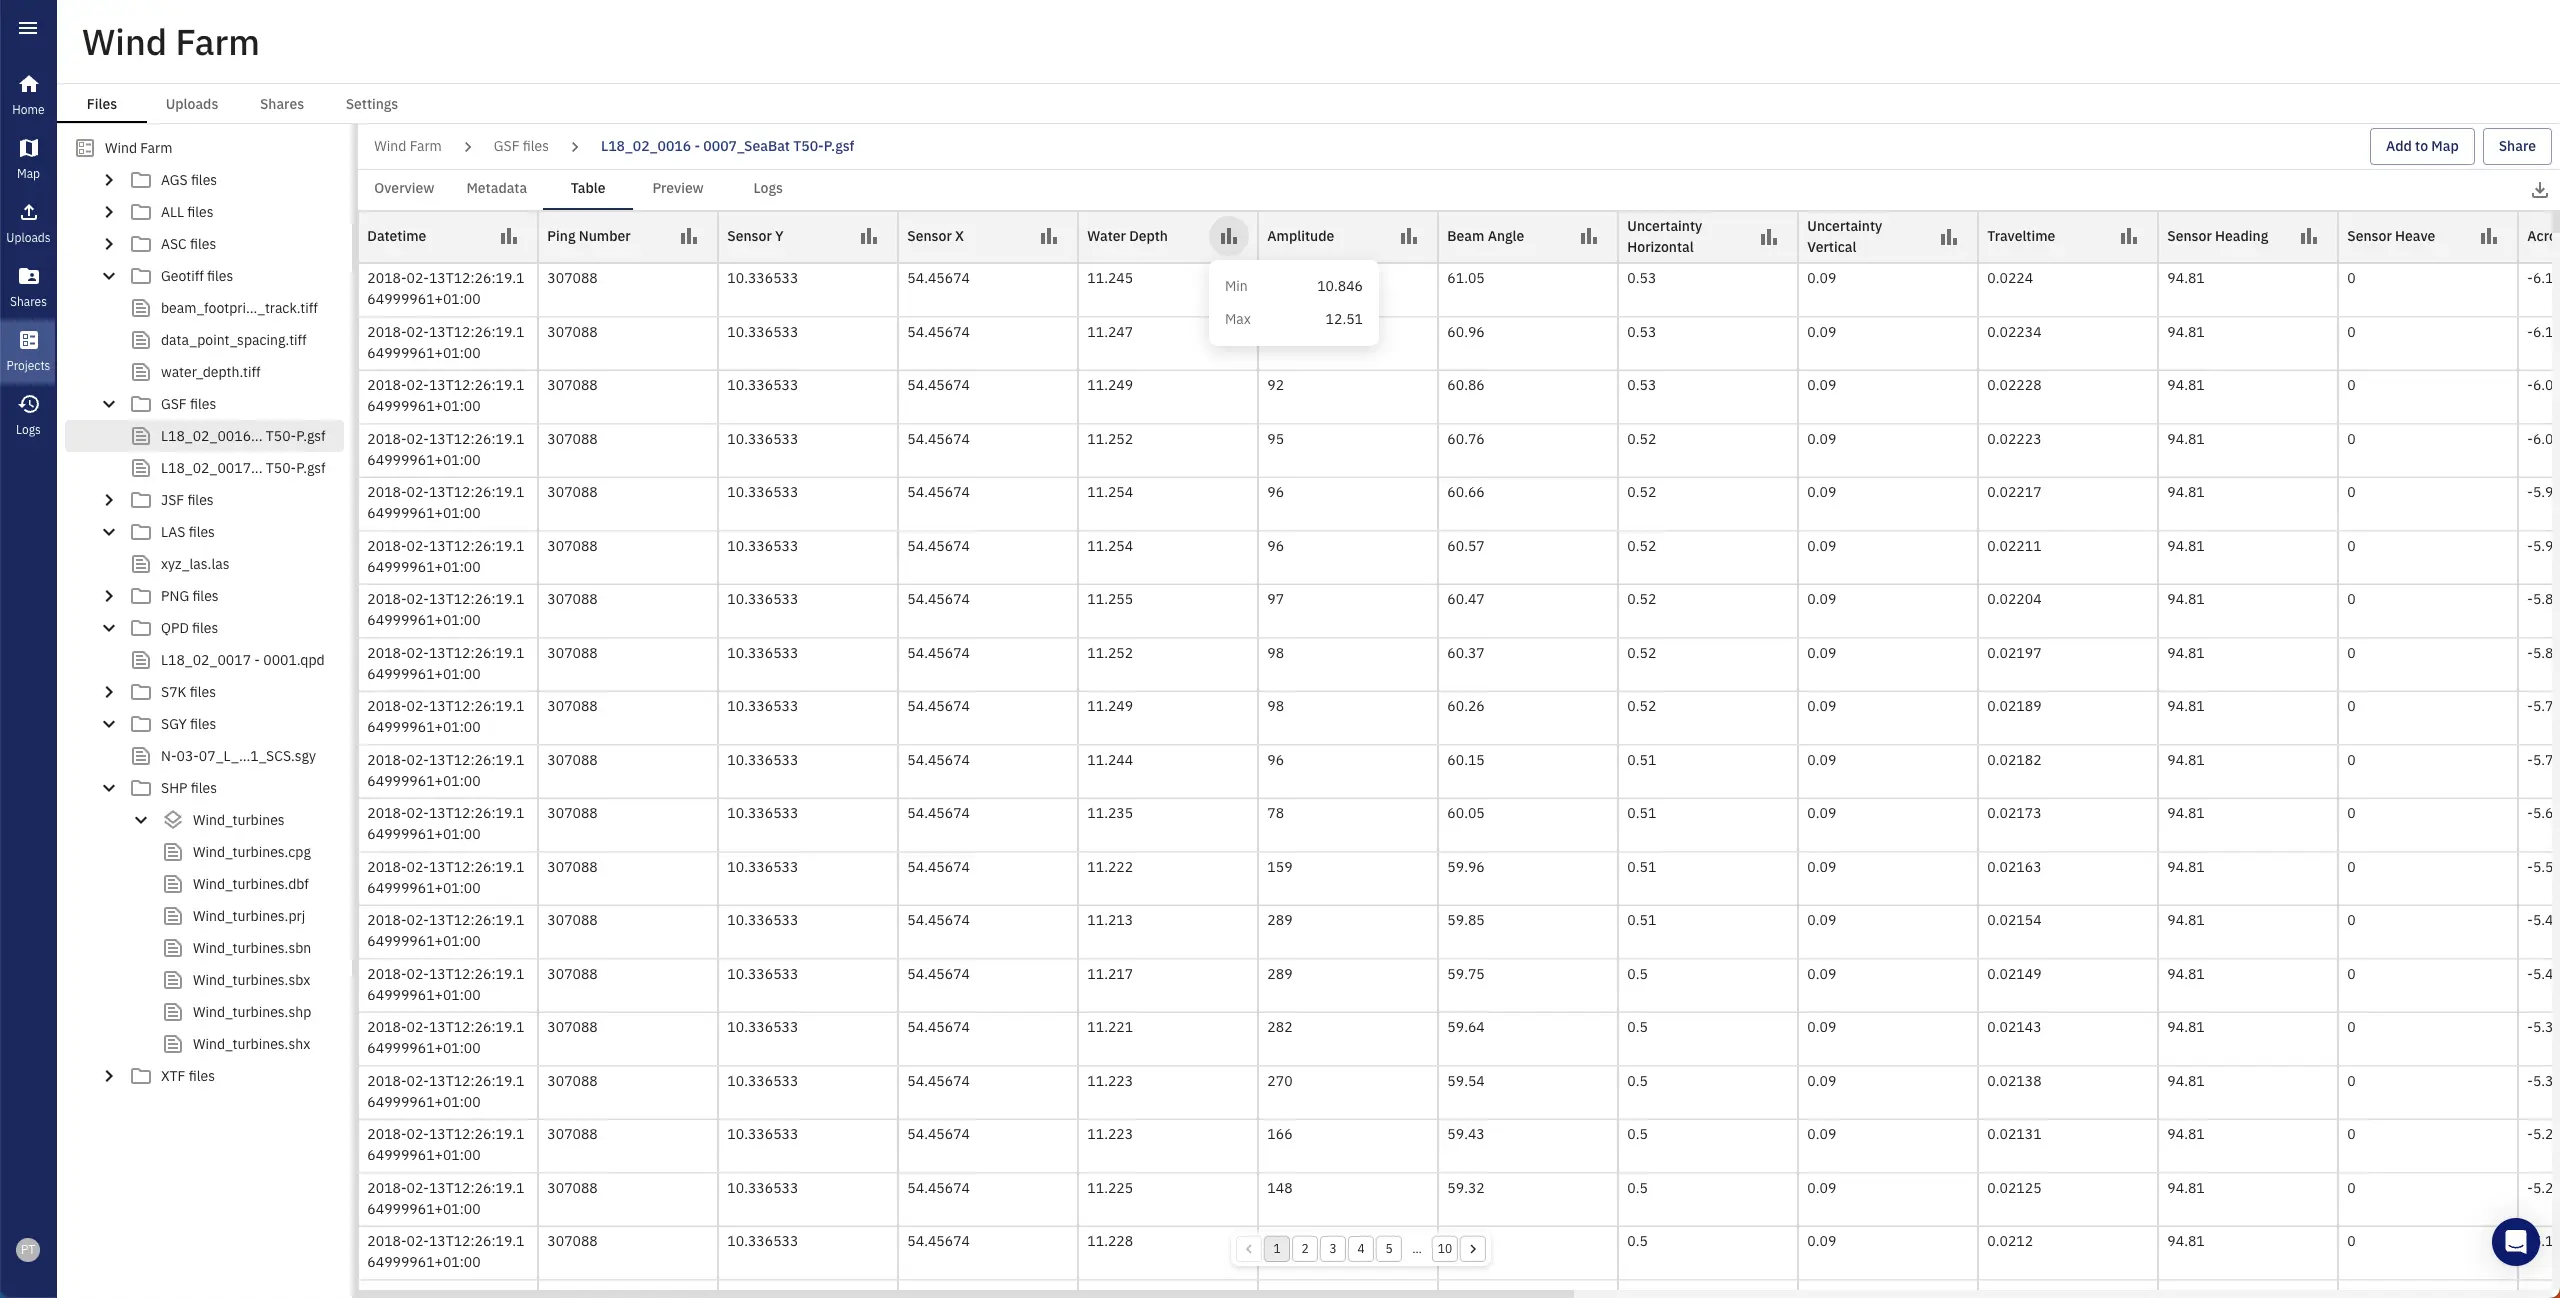
Task: Click the user avatar PT icon
Action: (x=28, y=1249)
